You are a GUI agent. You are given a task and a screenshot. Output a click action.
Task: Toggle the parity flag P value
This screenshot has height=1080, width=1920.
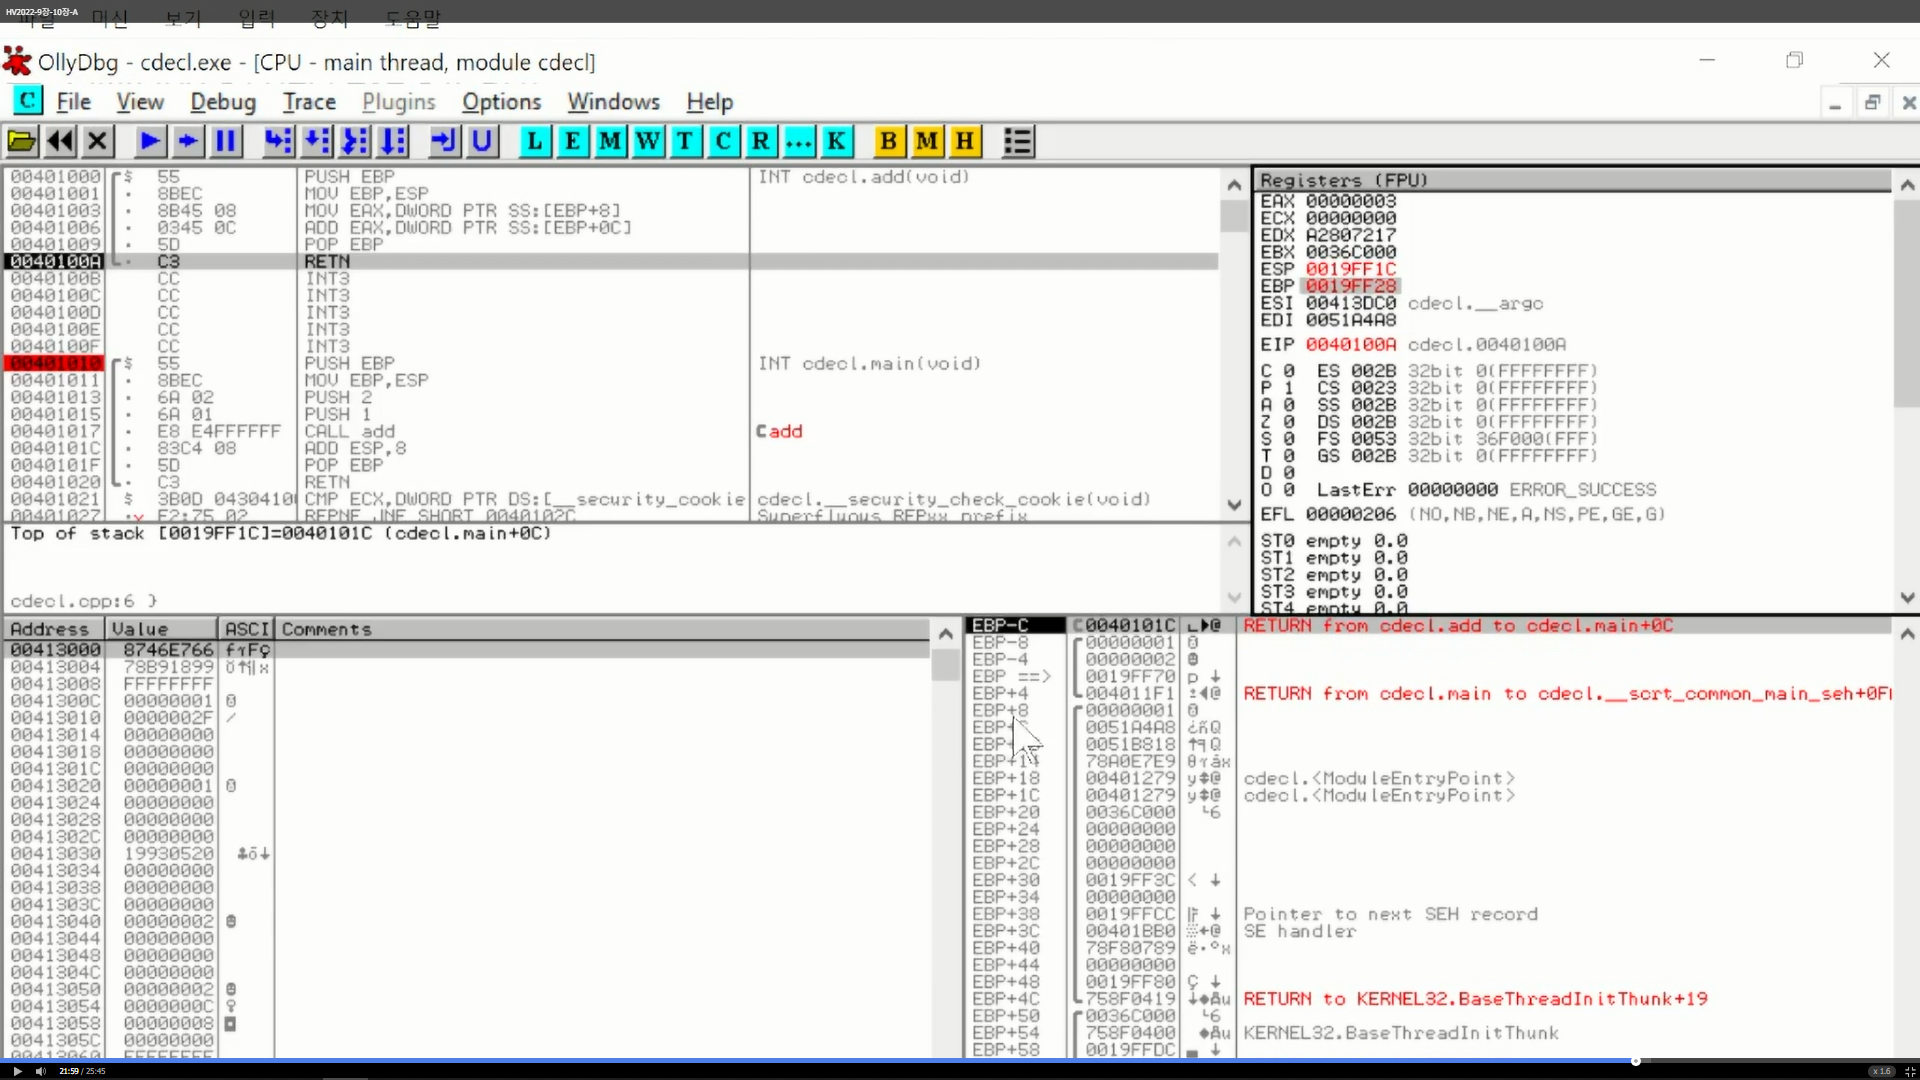(1288, 388)
